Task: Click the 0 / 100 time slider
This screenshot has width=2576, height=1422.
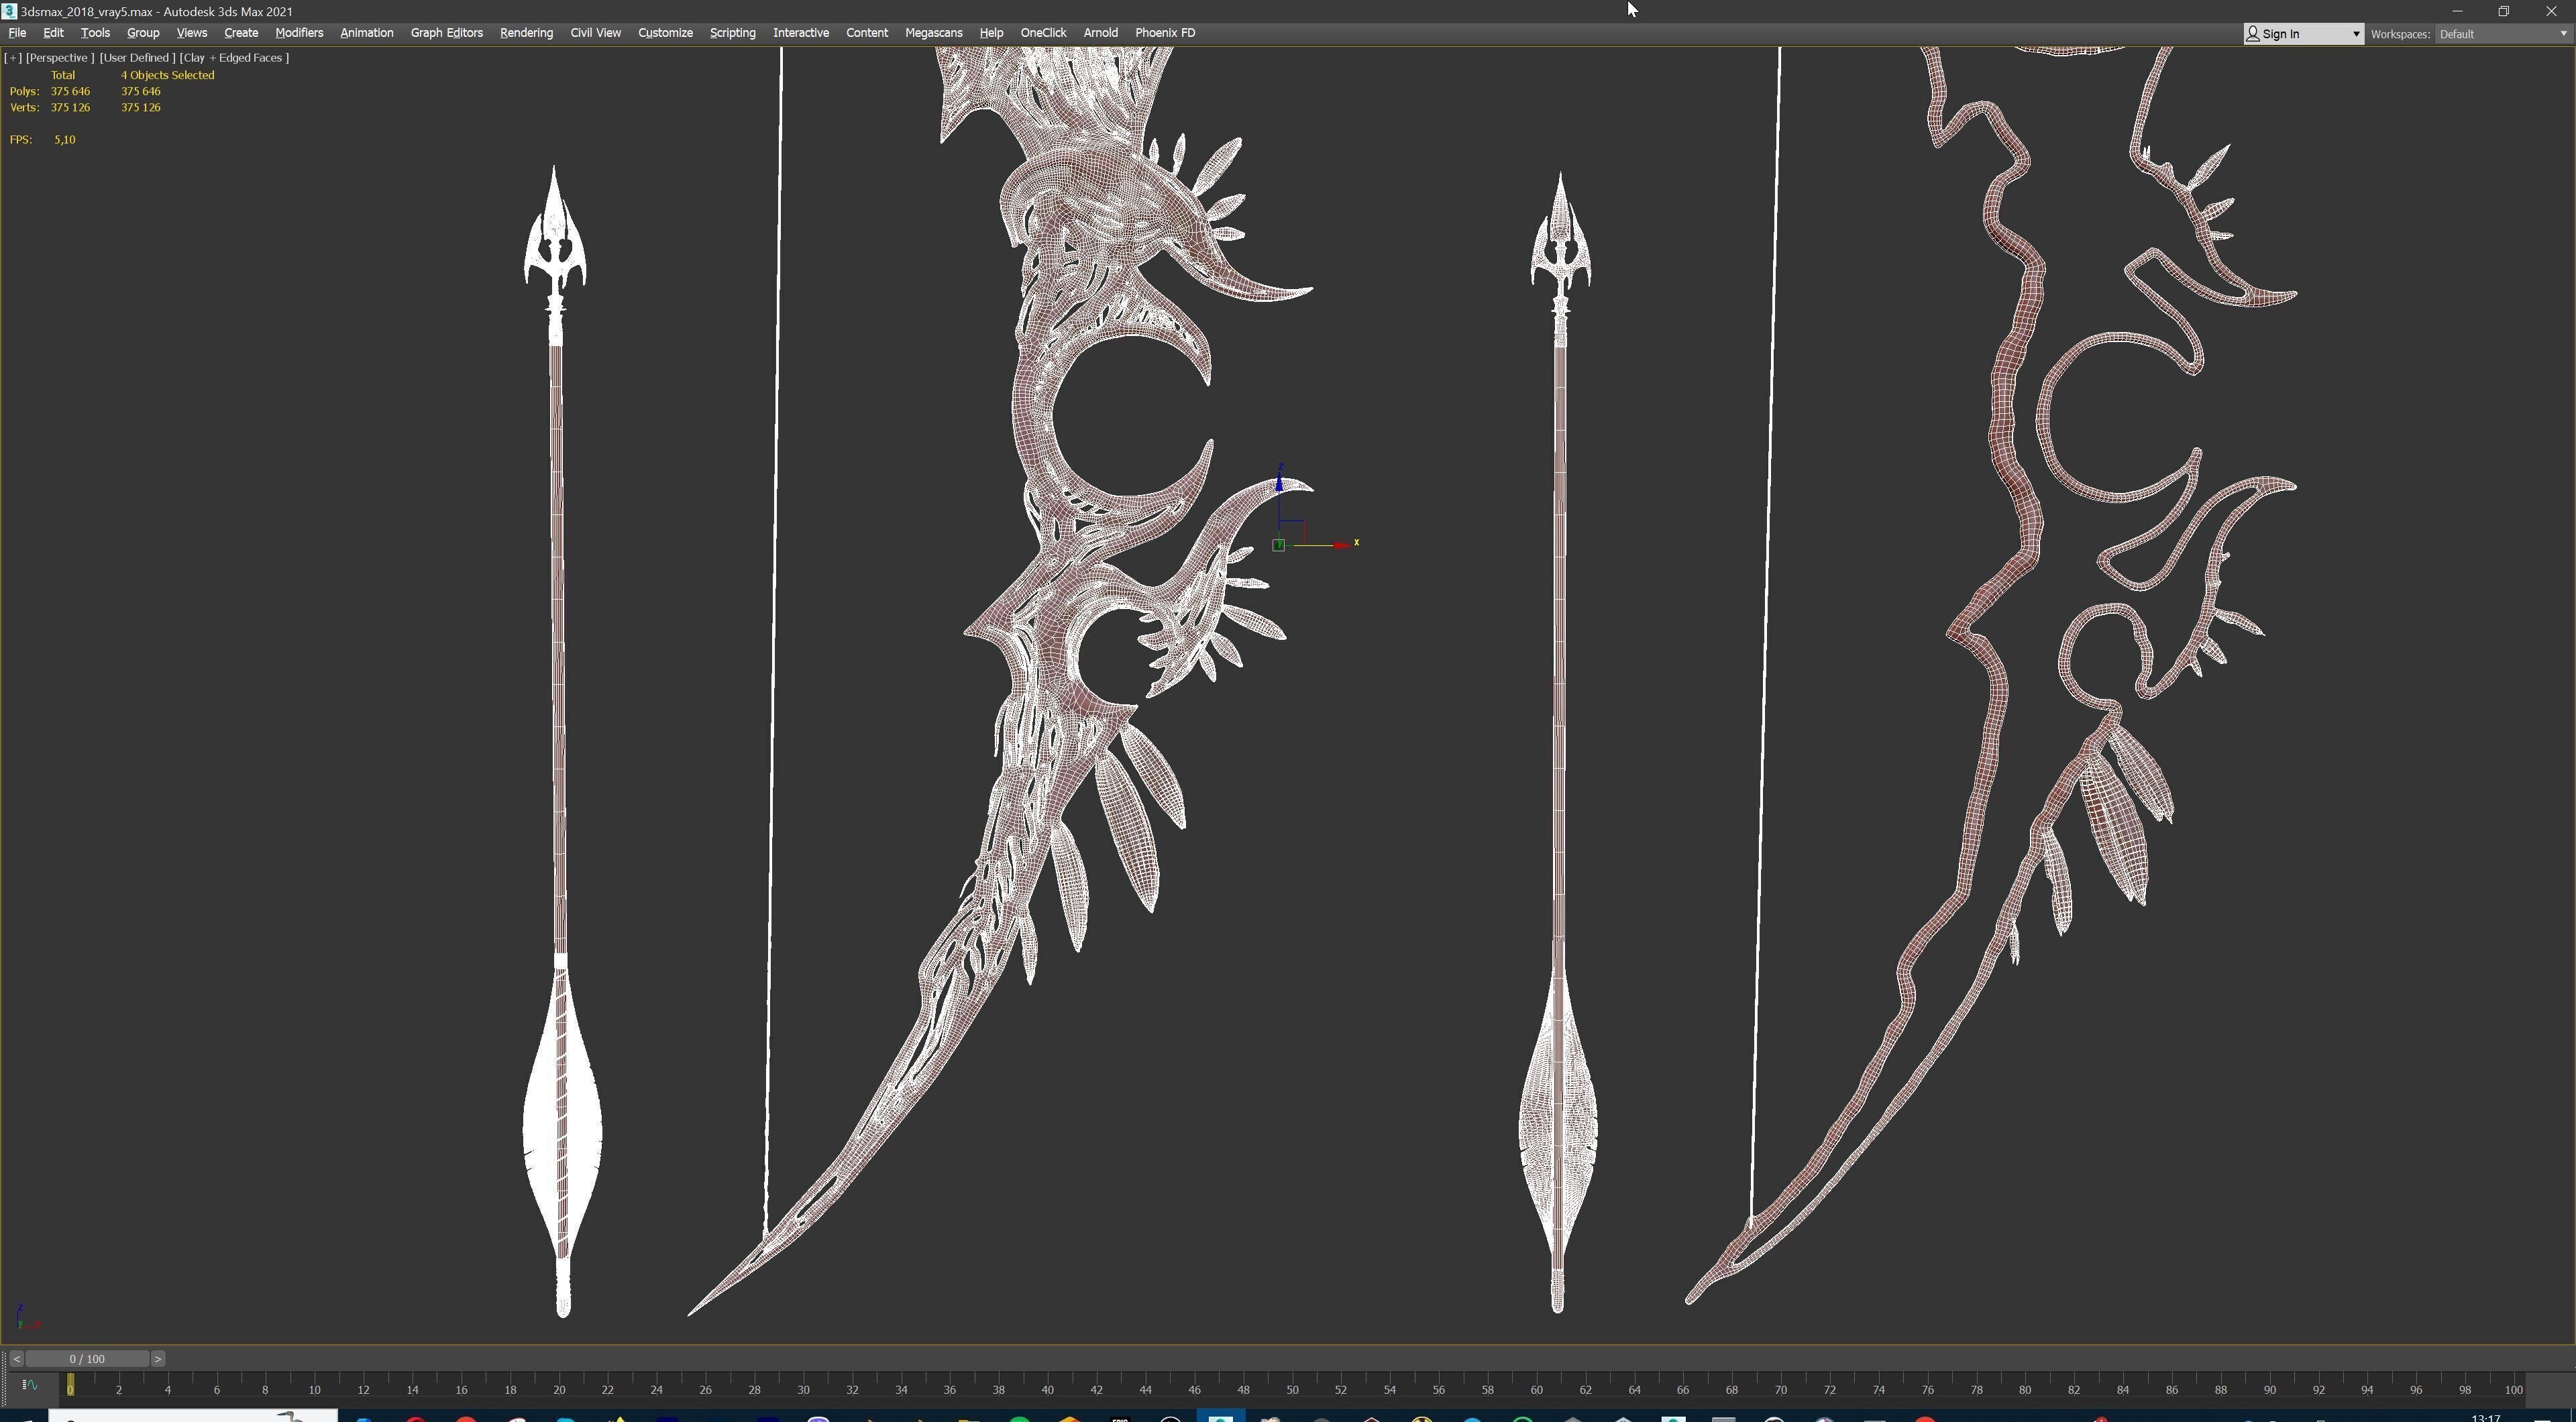Action: [87, 1359]
